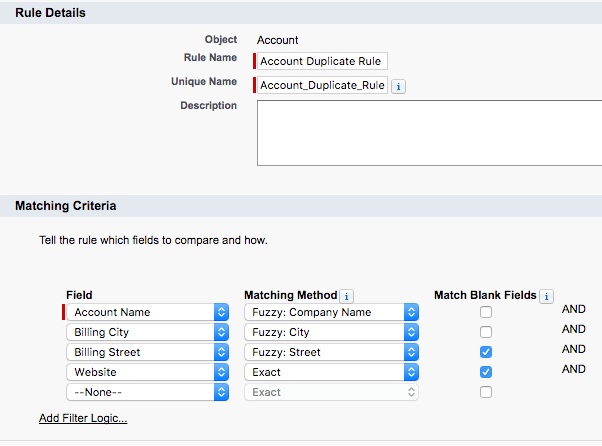The height and width of the screenshot is (446, 602).
Task: Uncheck Match Blank Fields for Billing Street
Action: pos(486,352)
